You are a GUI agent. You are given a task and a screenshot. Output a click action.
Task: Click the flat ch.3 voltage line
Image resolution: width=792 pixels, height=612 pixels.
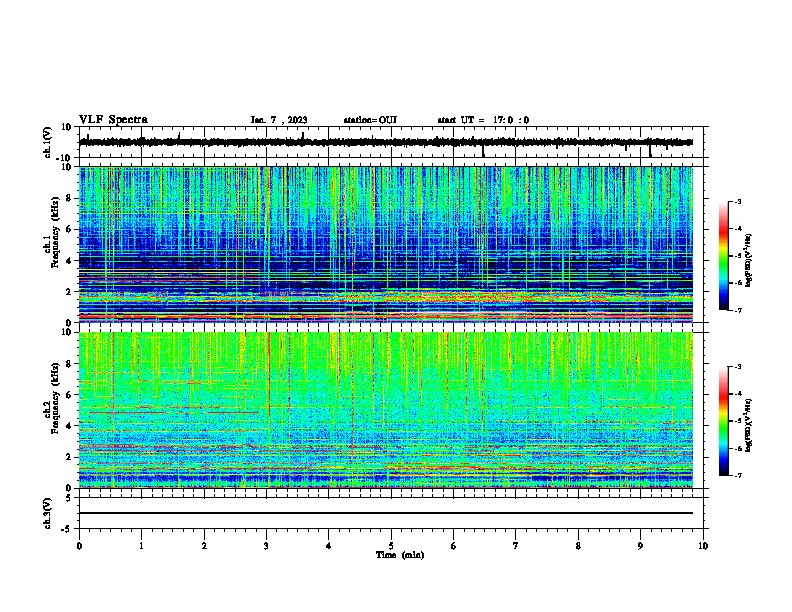[386, 513]
